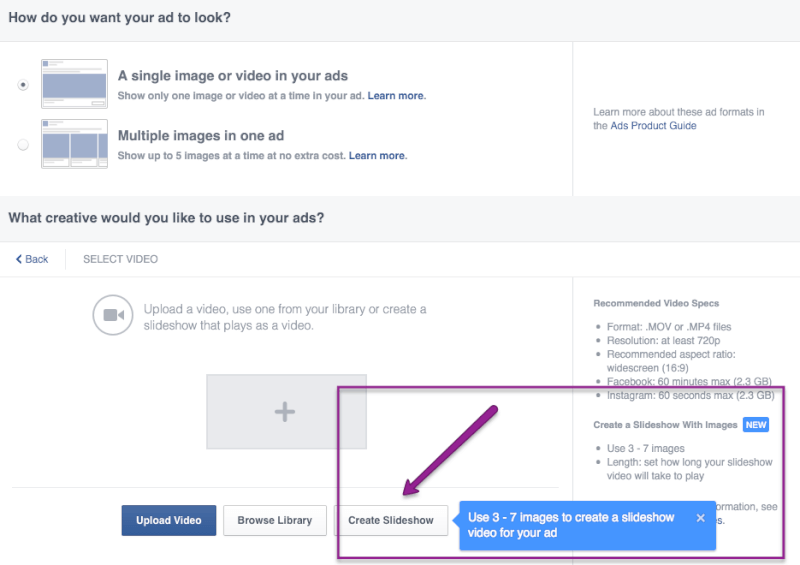Viewport: 800px width, 565px height.
Task: Open Learn more link for single image ads
Action: (x=396, y=96)
